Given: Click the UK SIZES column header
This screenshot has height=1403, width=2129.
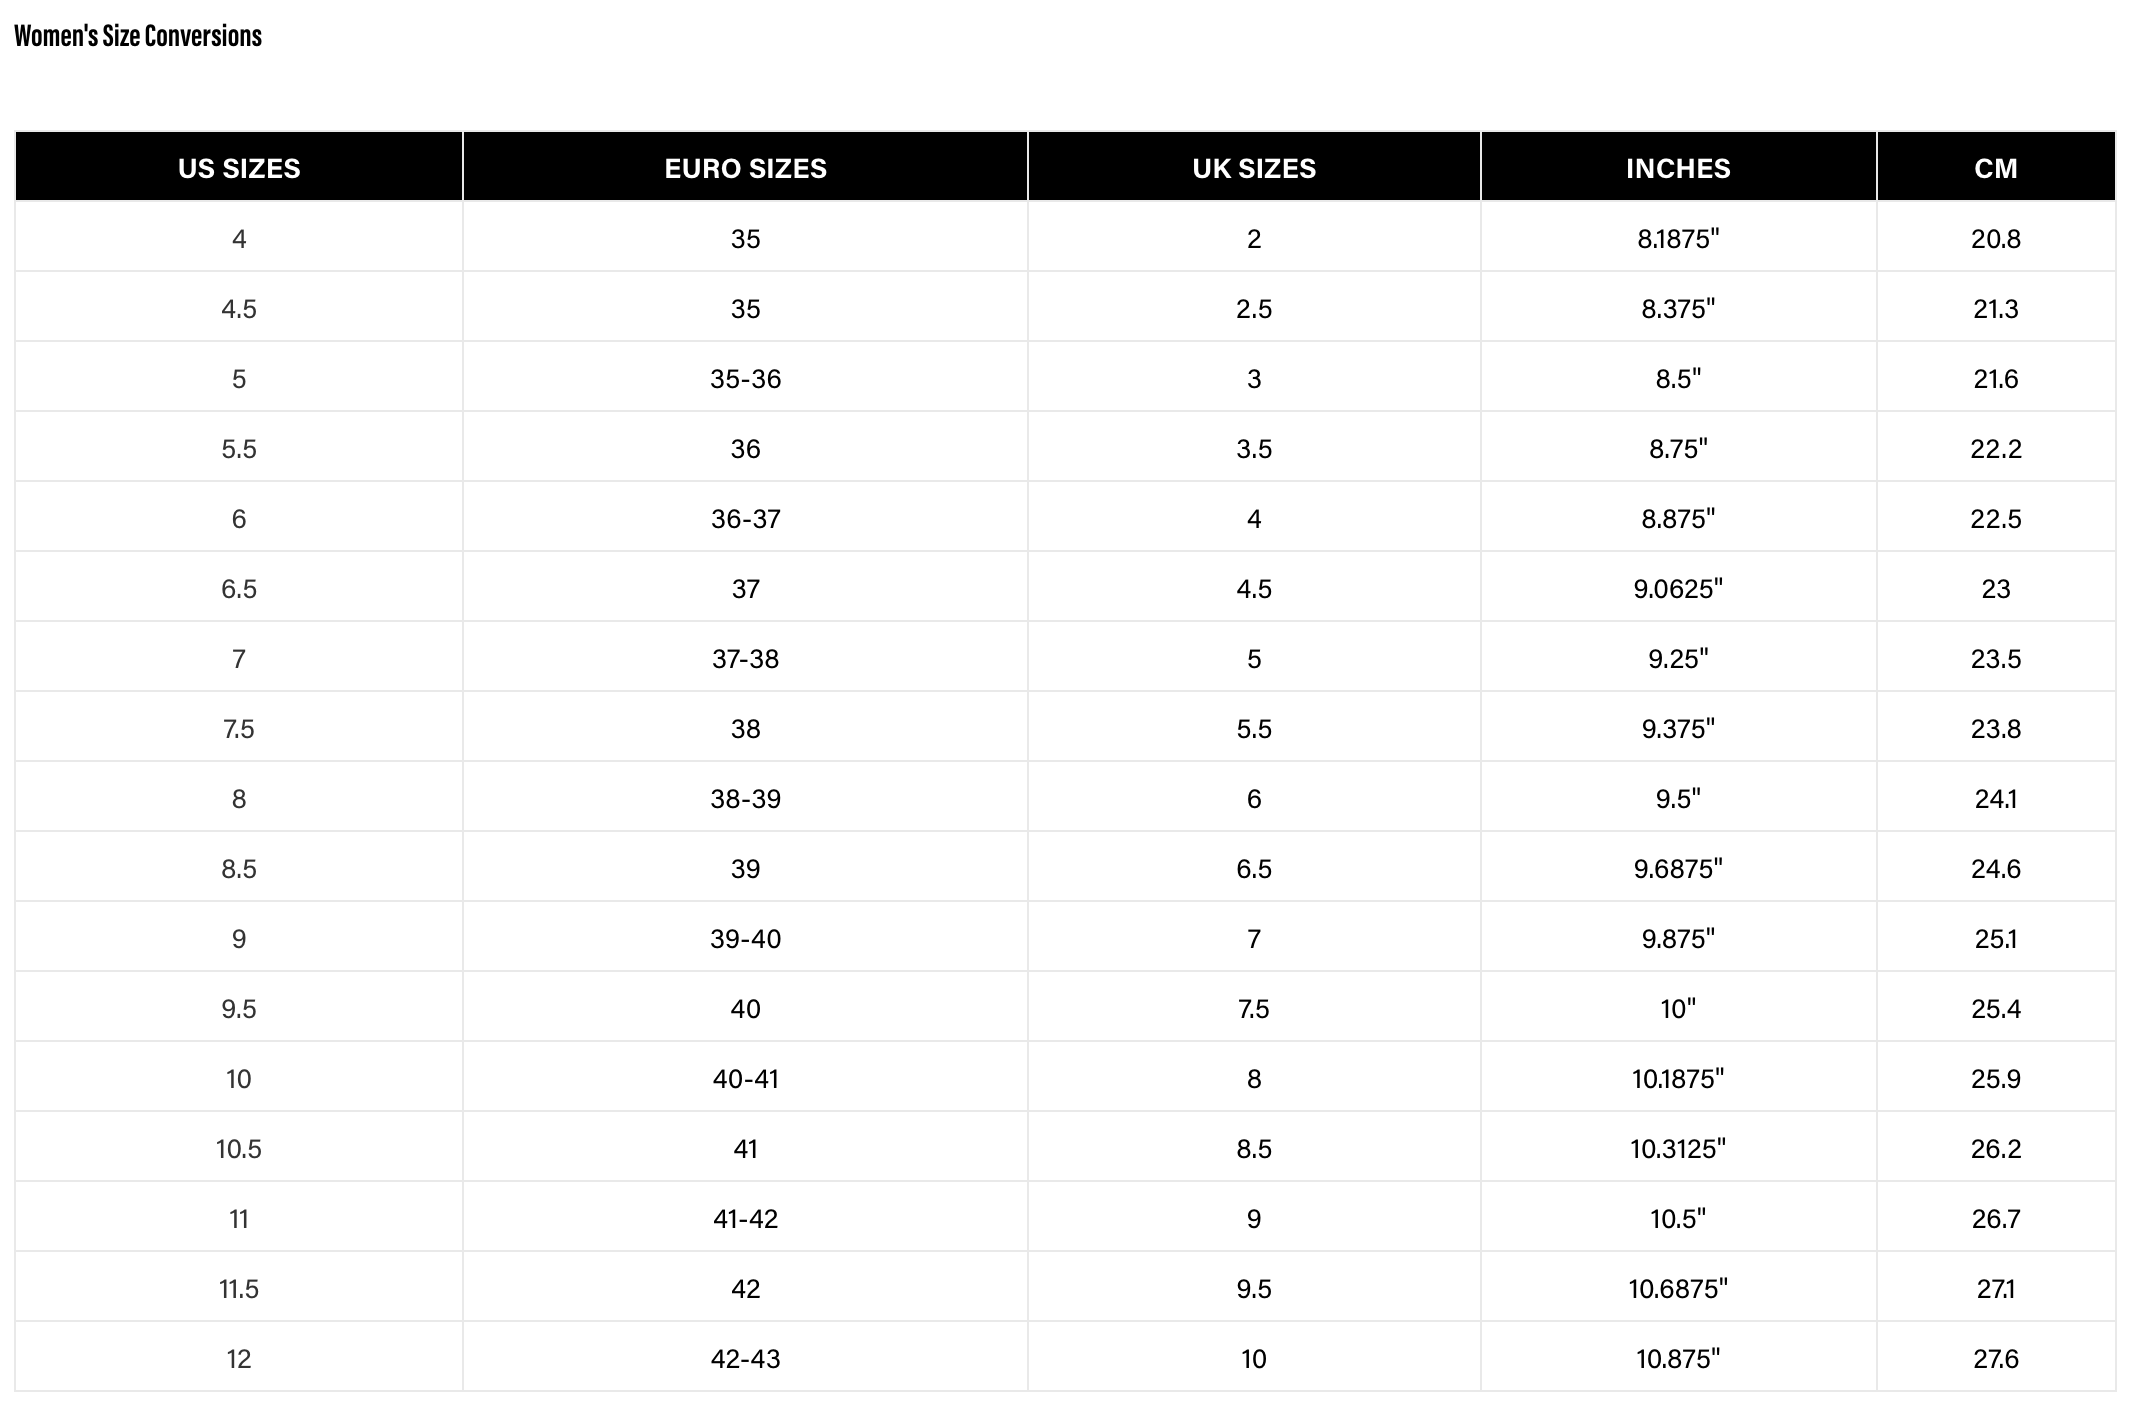Looking at the screenshot, I should (x=1254, y=168).
